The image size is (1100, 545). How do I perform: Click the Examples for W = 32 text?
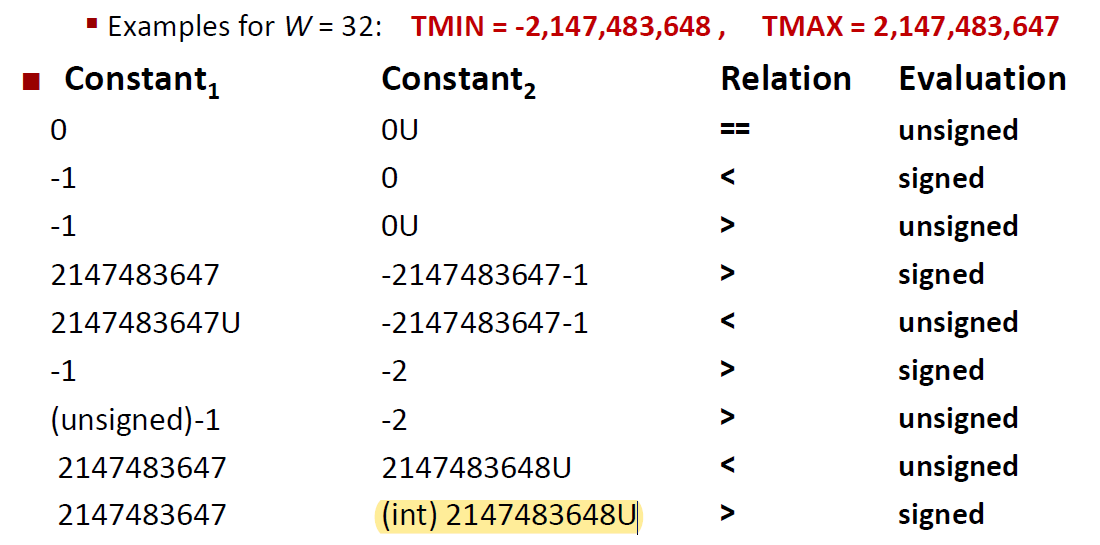(245, 27)
